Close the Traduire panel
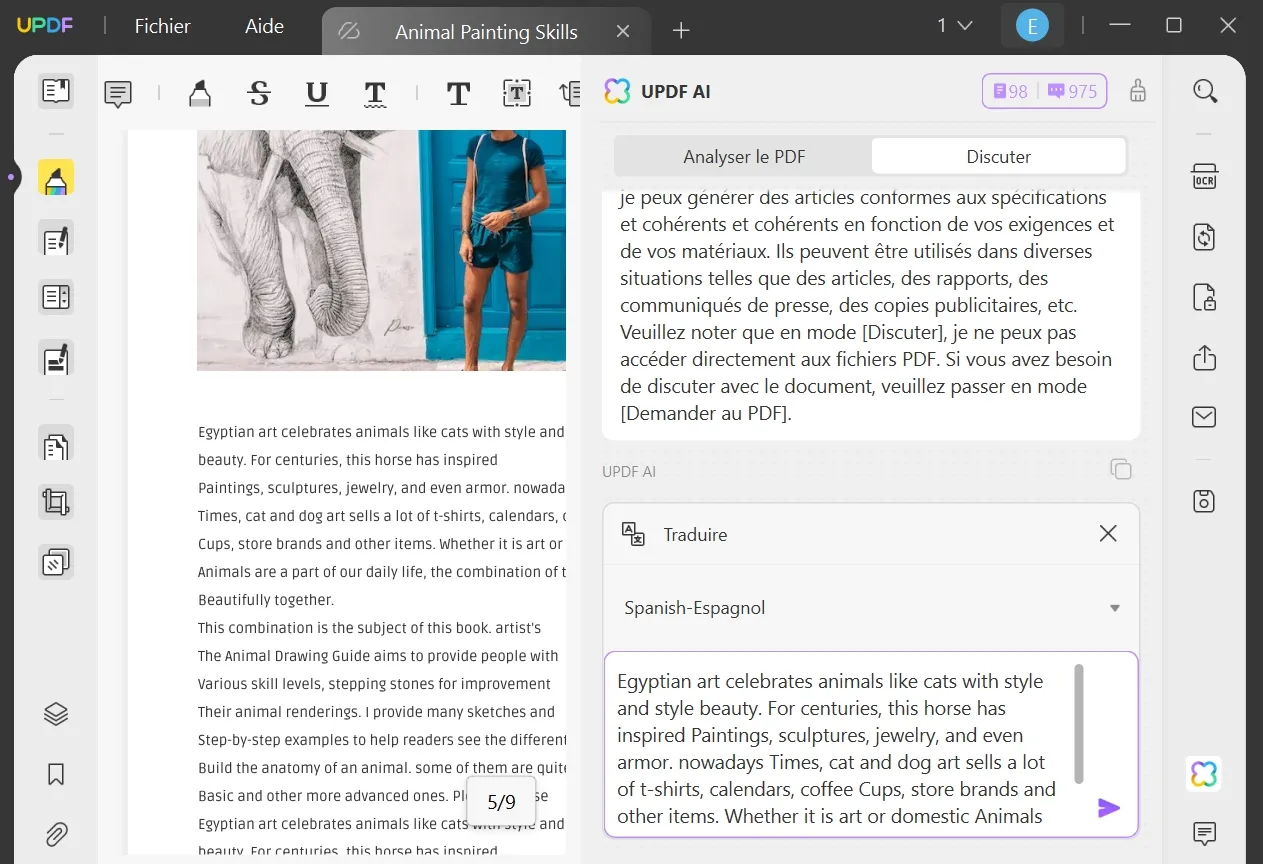The image size is (1263, 864). 1107,533
